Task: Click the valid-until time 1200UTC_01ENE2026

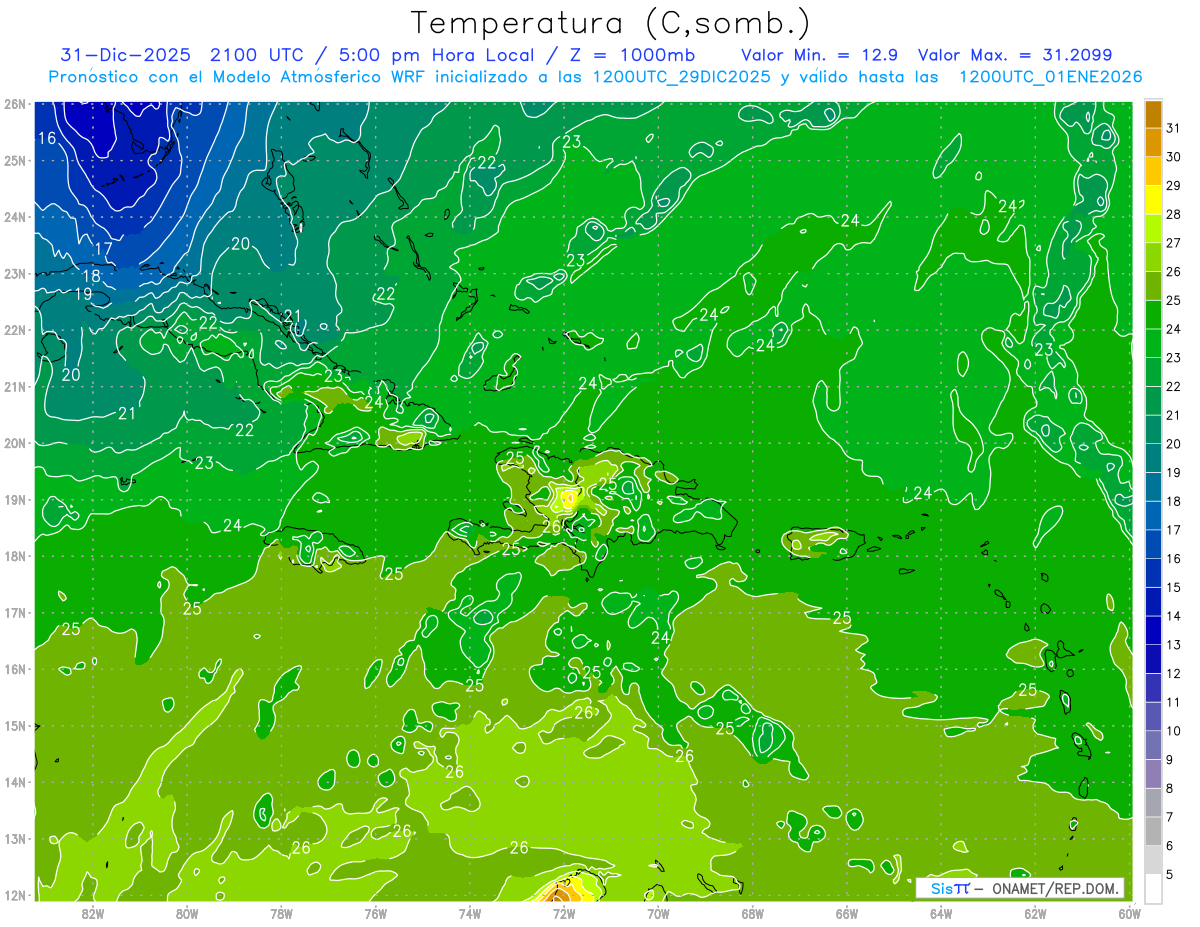Action: tap(1051, 77)
